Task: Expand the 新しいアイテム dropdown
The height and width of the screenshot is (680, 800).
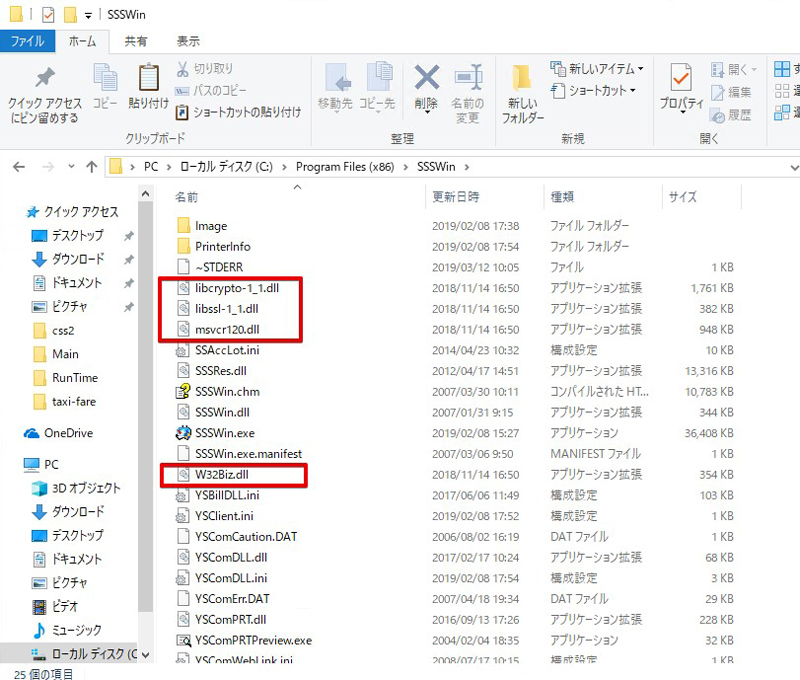Action: tap(597, 69)
